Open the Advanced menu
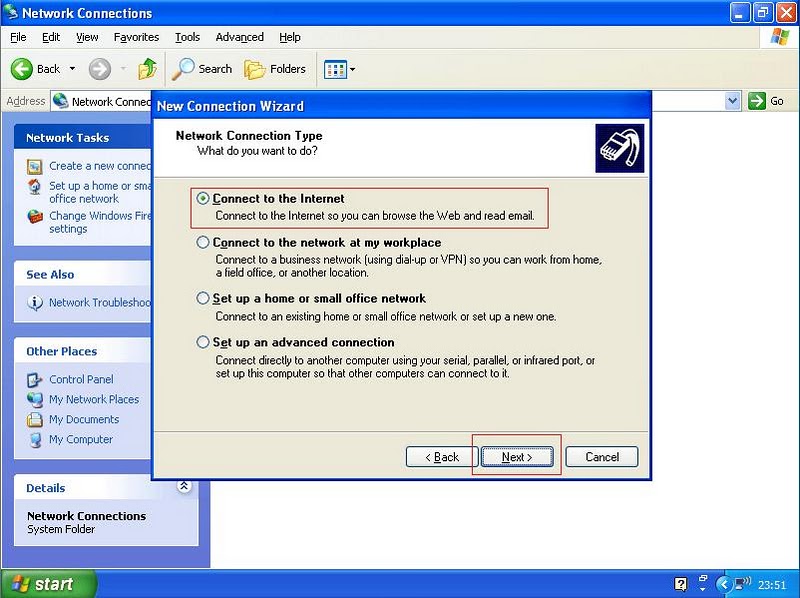 coord(239,37)
